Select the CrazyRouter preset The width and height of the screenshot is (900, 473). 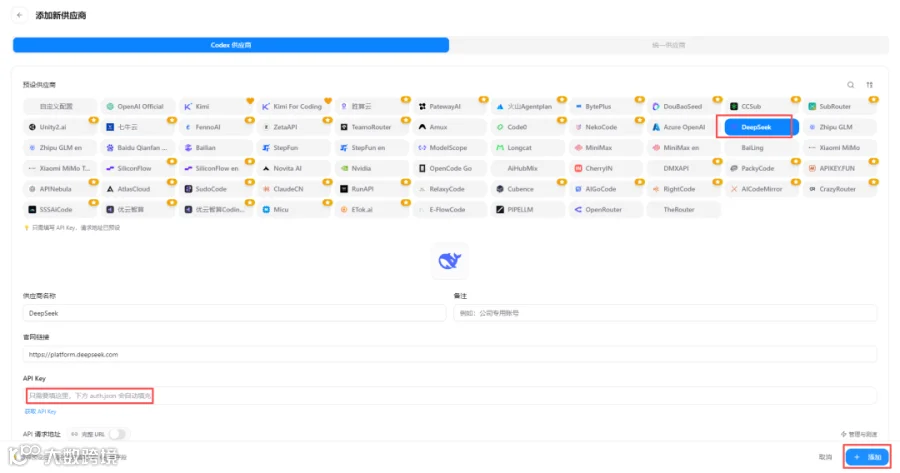click(840, 189)
